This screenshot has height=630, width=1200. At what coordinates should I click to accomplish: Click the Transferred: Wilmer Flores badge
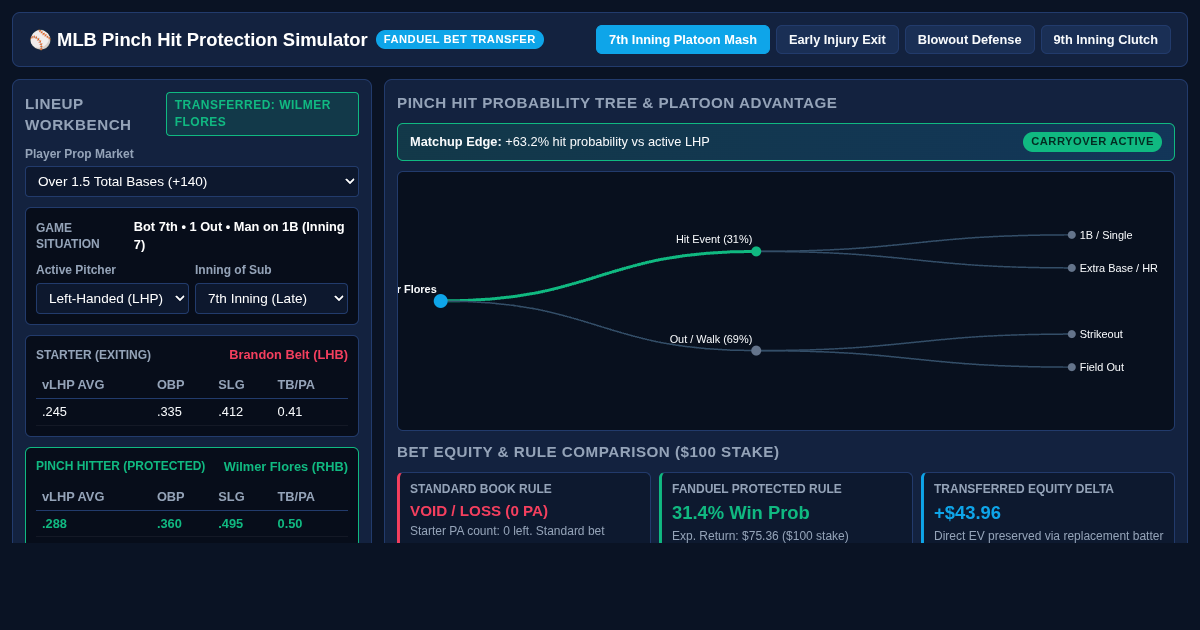pyautogui.click(x=262, y=114)
